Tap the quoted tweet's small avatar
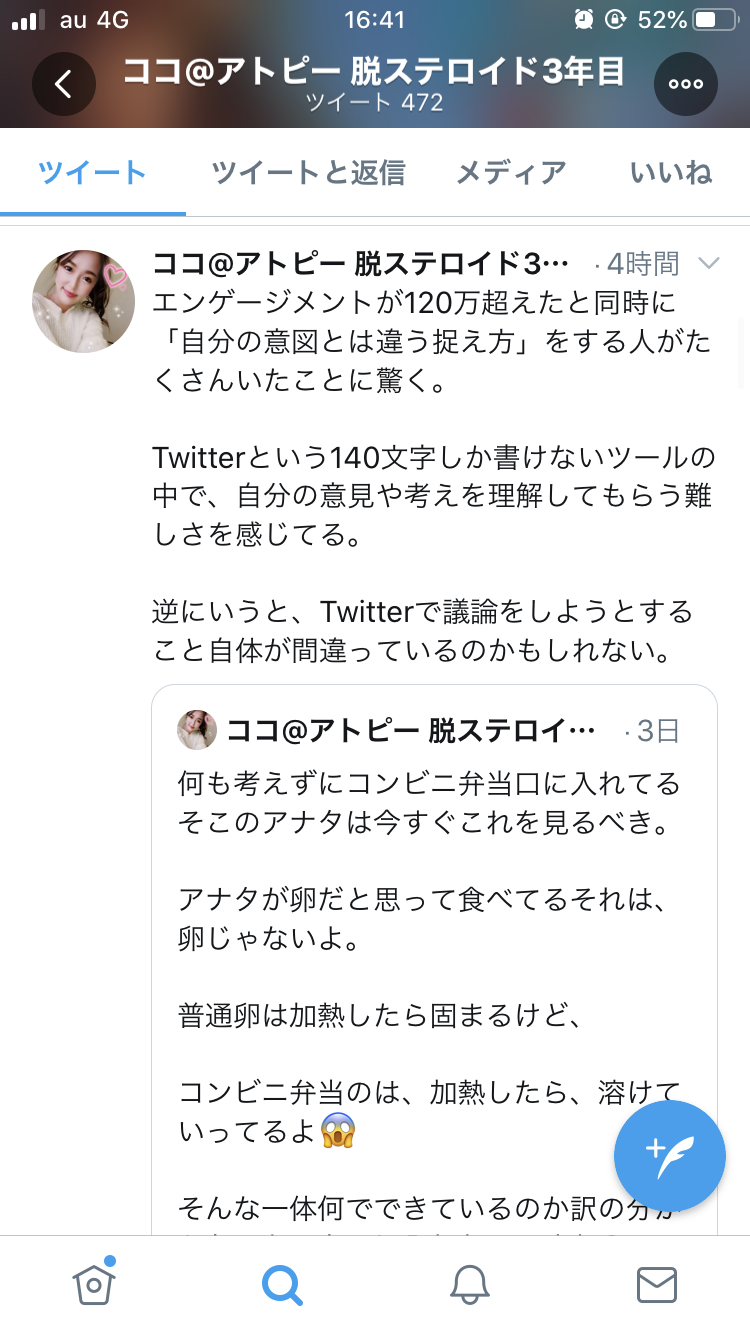 [x=197, y=731]
